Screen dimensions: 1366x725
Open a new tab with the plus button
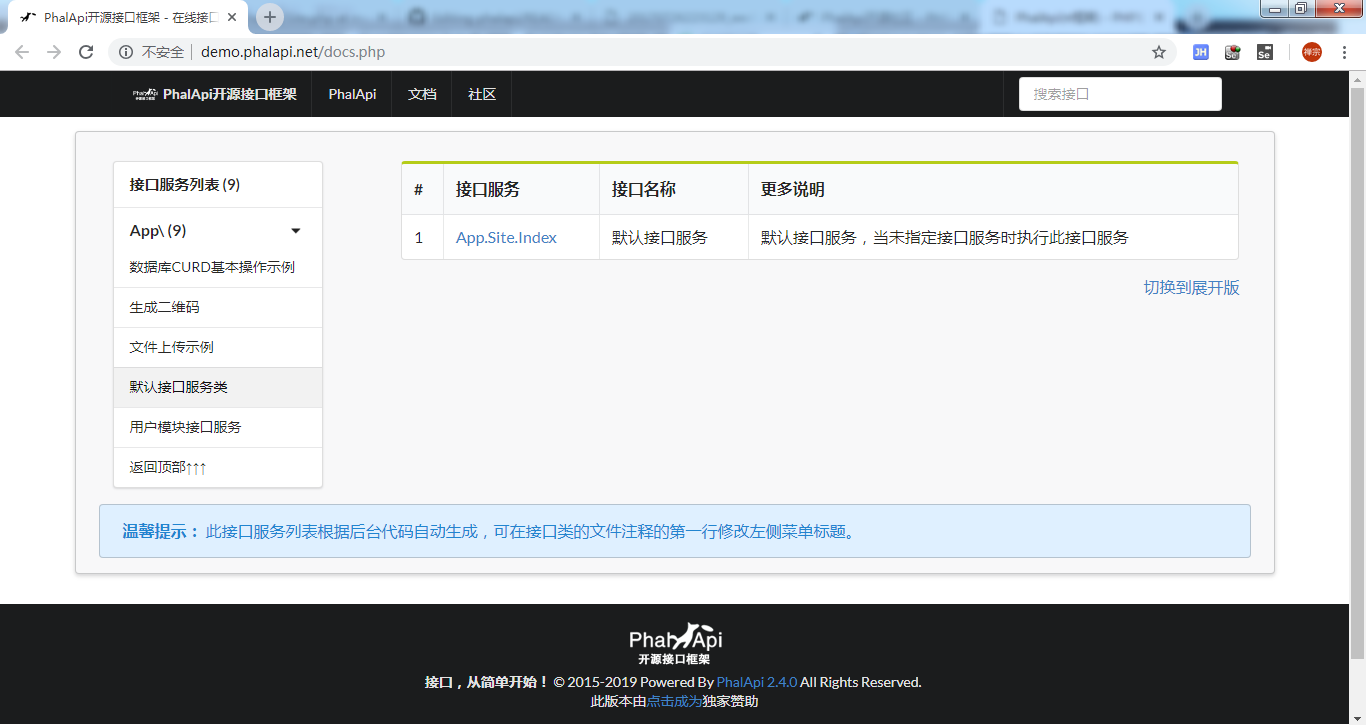click(270, 17)
